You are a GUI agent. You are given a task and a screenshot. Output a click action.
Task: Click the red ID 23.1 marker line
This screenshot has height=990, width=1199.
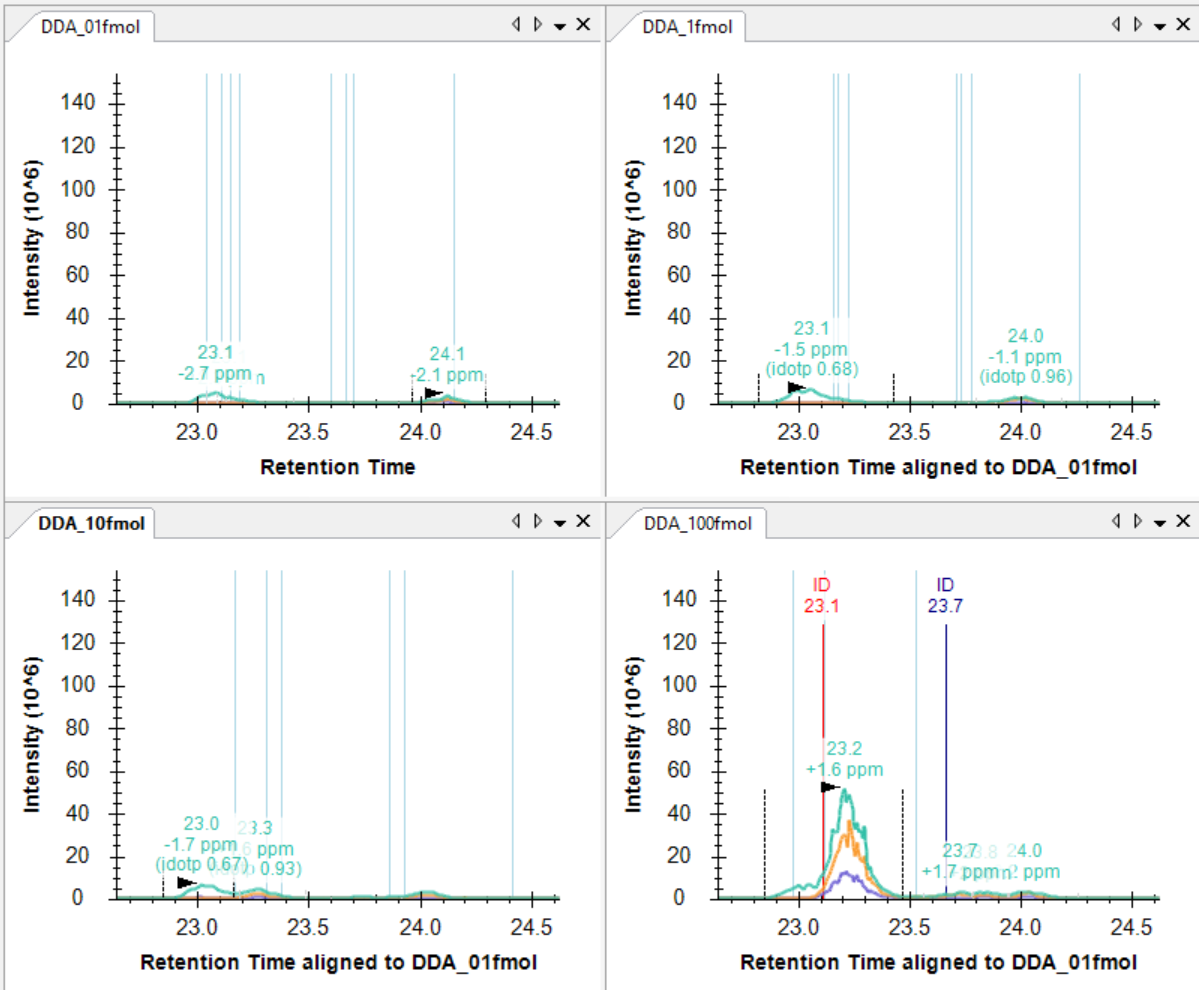point(823,700)
